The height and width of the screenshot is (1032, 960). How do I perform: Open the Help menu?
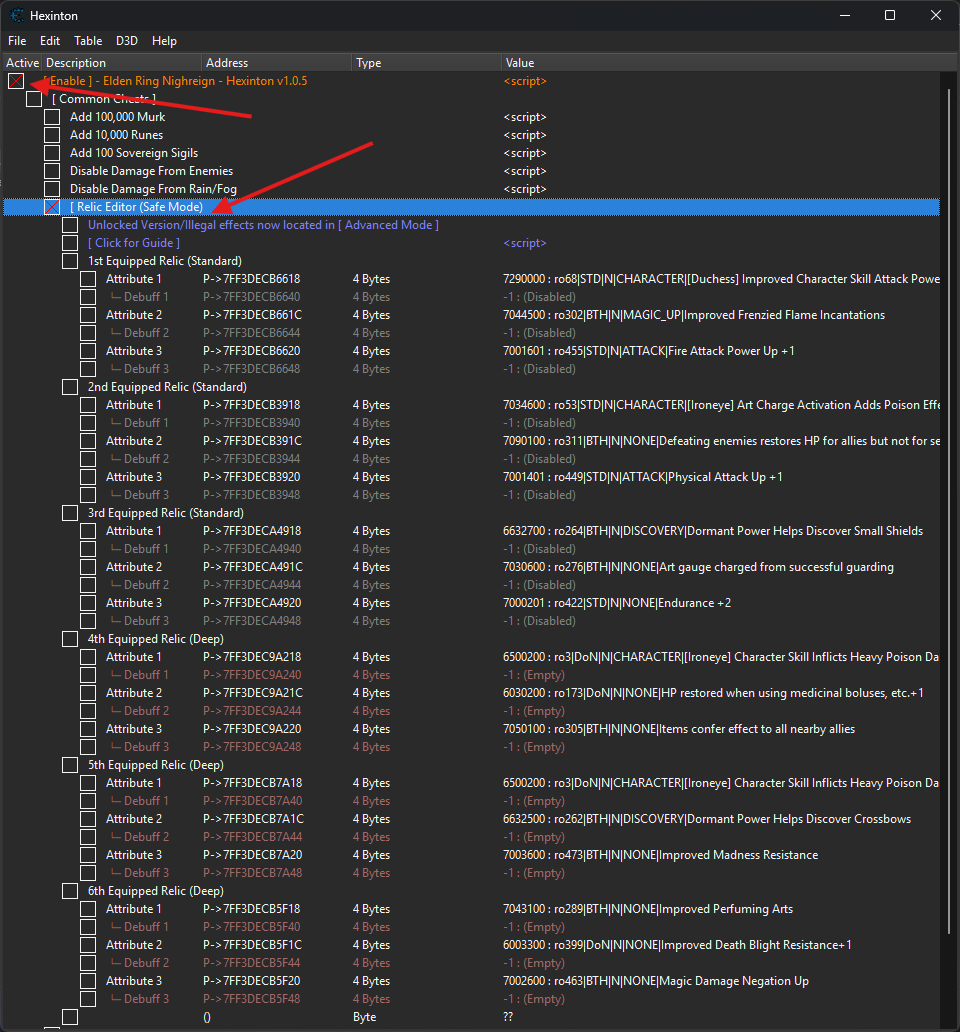point(164,41)
